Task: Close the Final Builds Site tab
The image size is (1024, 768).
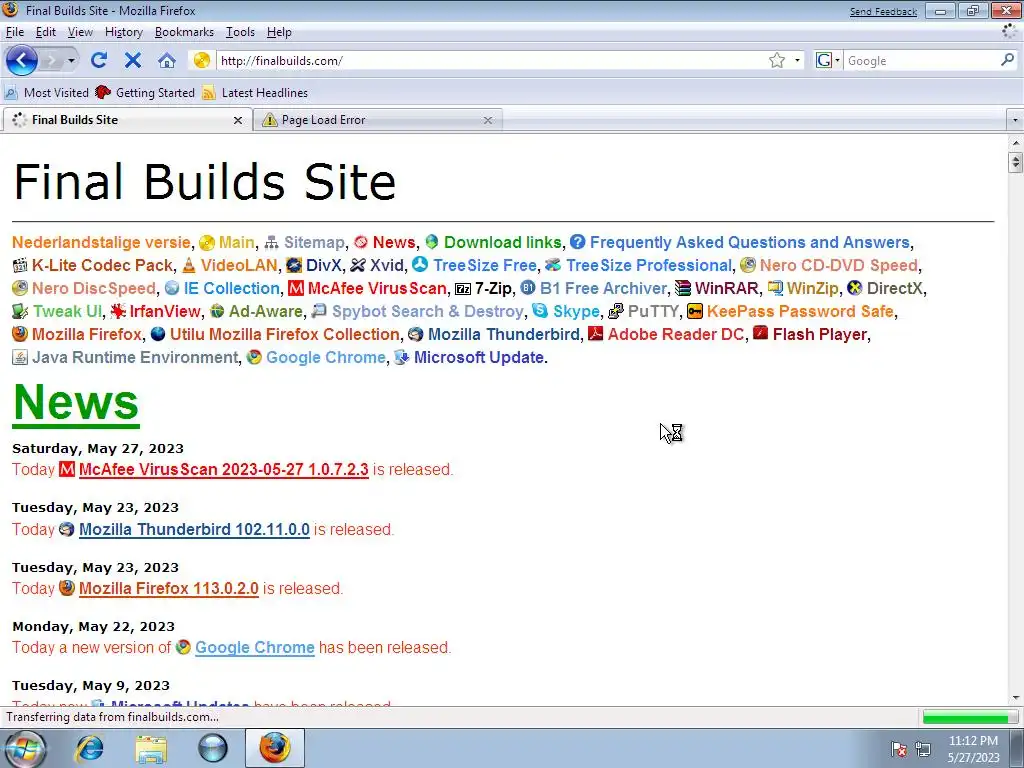Action: tap(238, 120)
